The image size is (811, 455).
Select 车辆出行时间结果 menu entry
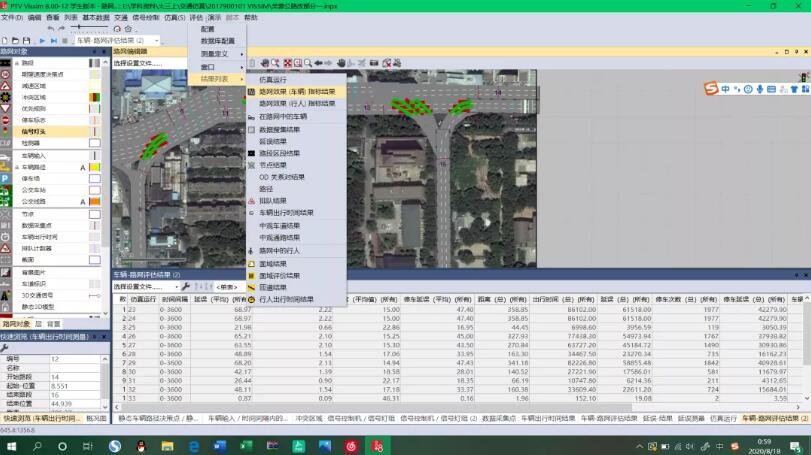click(296, 213)
